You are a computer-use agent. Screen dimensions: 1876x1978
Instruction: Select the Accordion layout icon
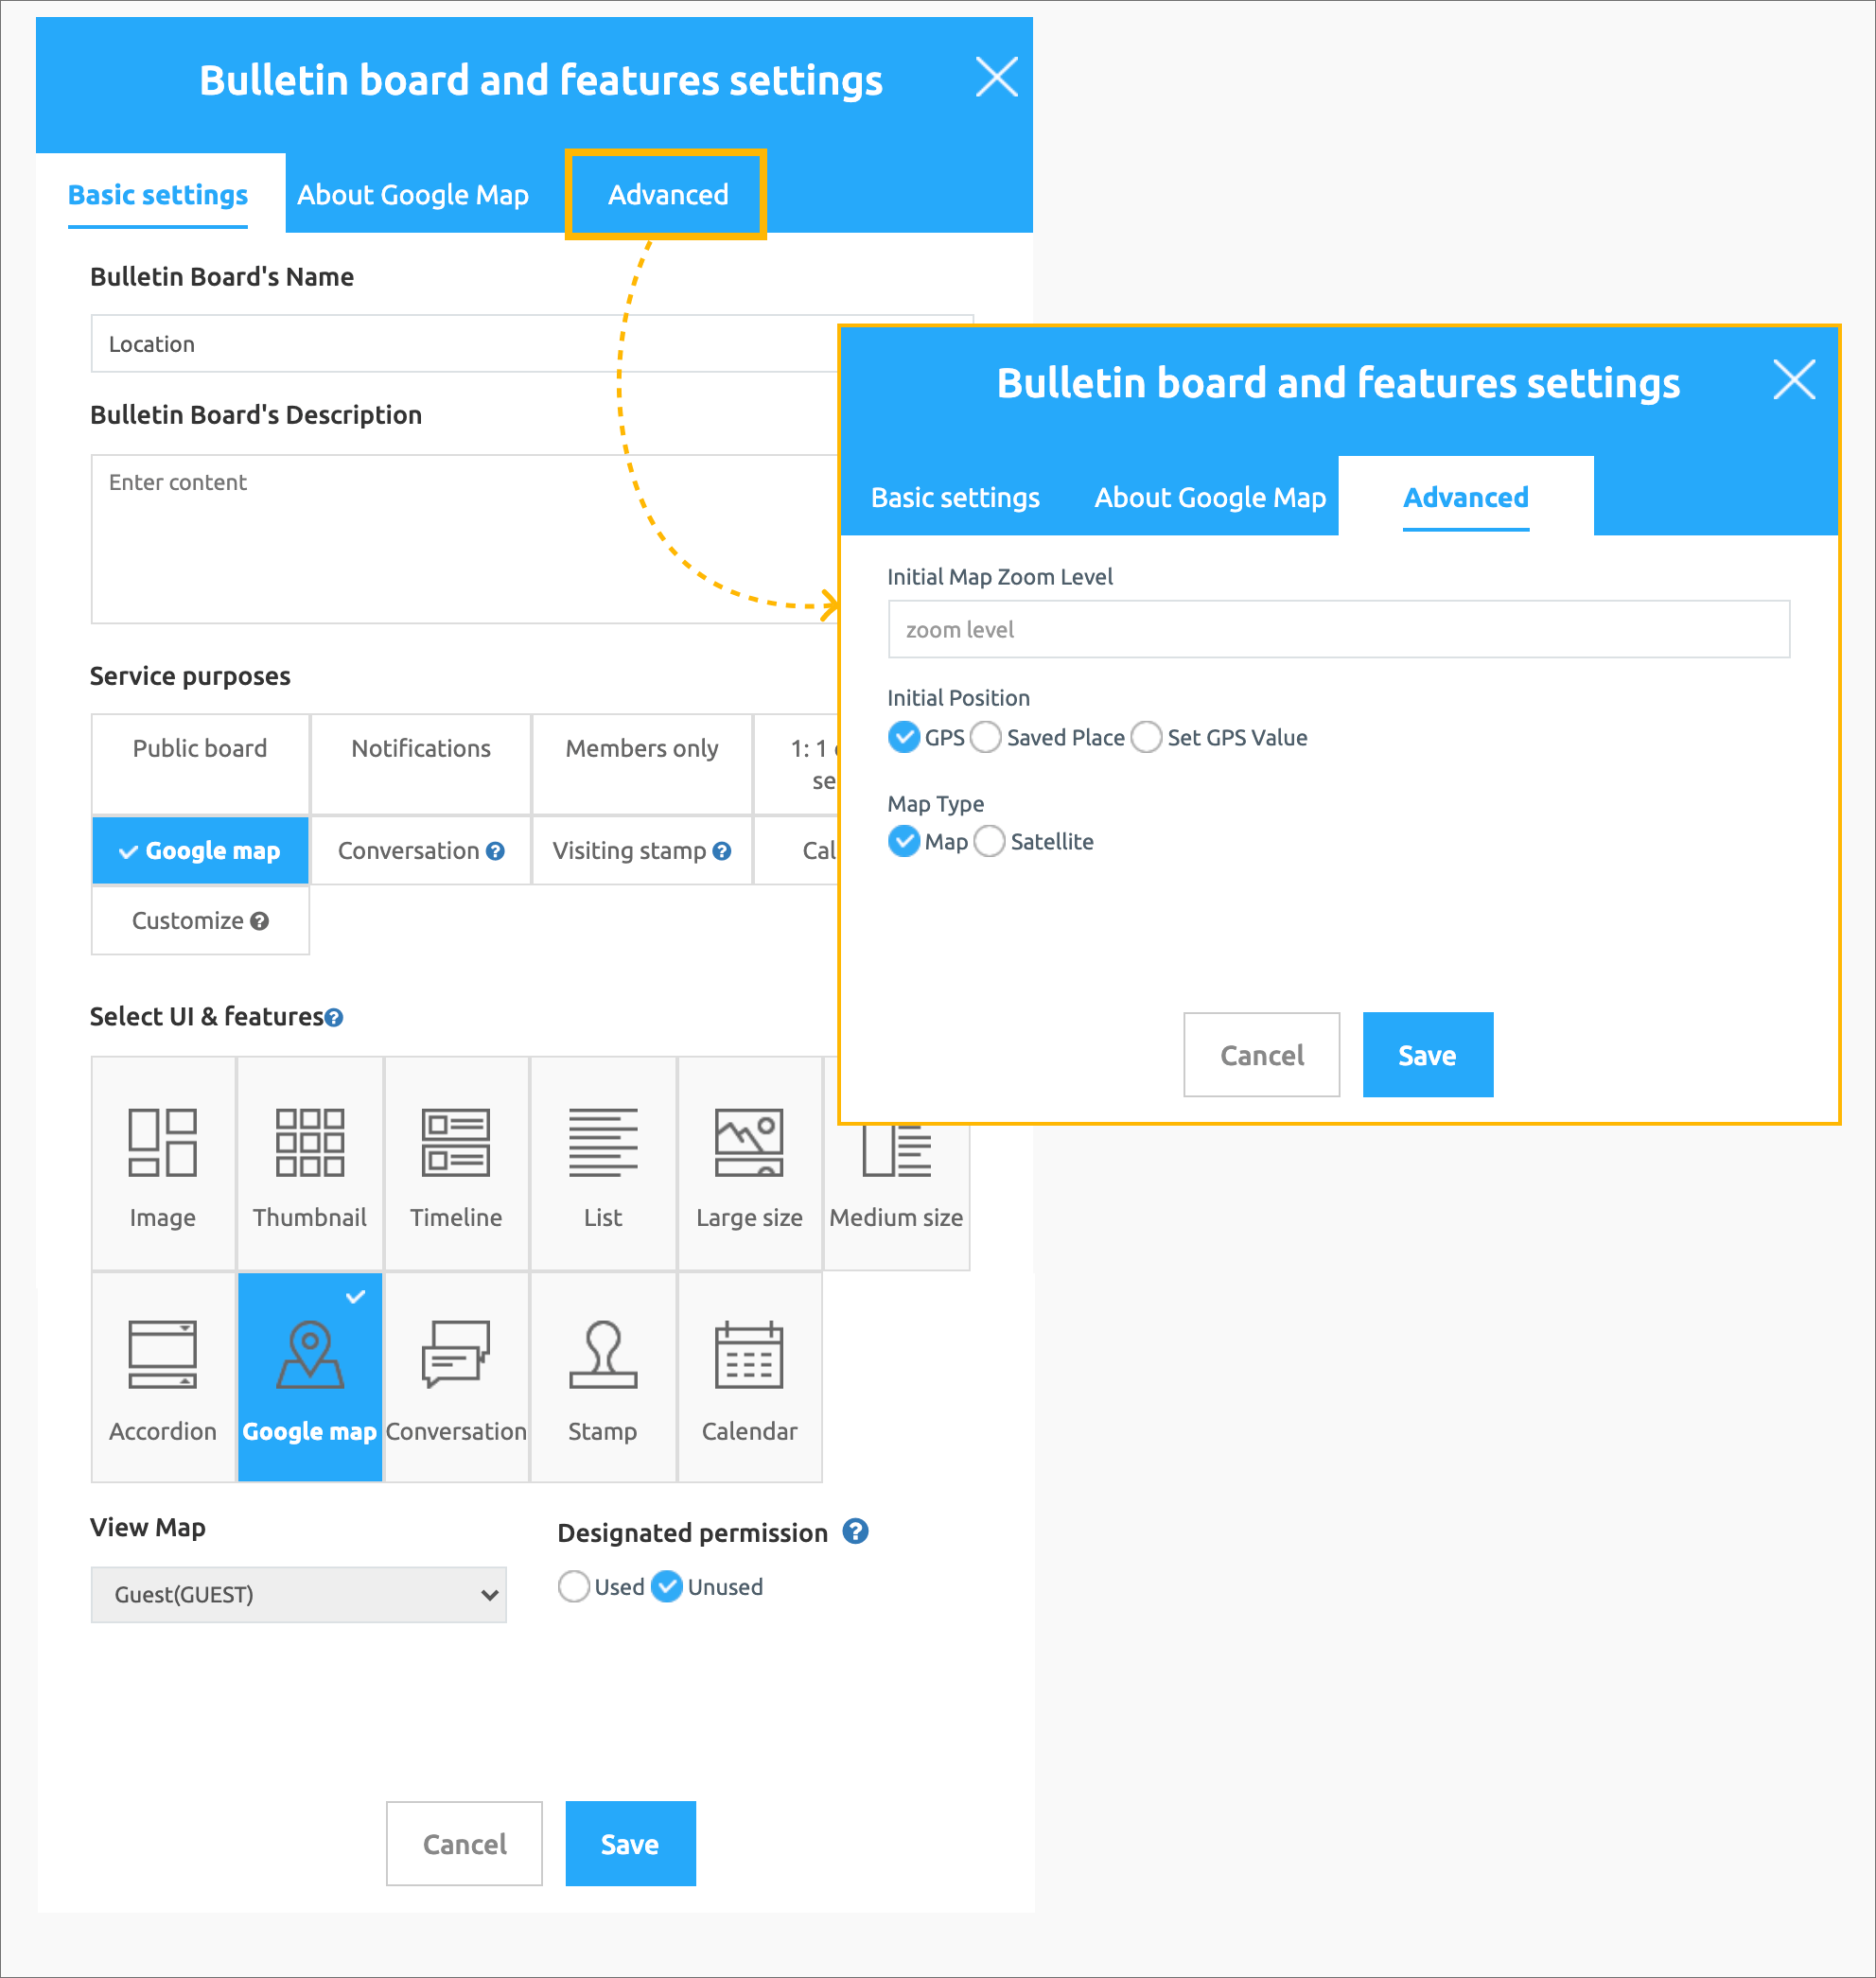(162, 1355)
